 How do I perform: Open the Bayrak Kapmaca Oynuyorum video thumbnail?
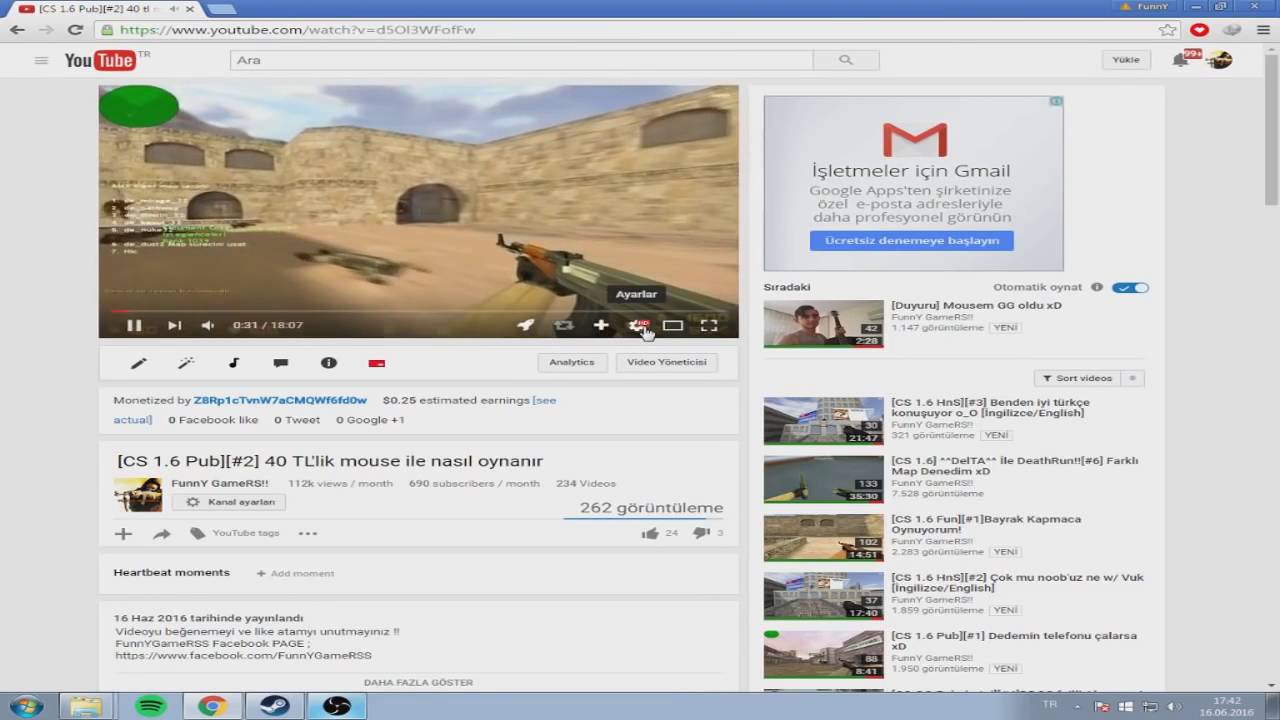pyautogui.click(x=824, y=538)
